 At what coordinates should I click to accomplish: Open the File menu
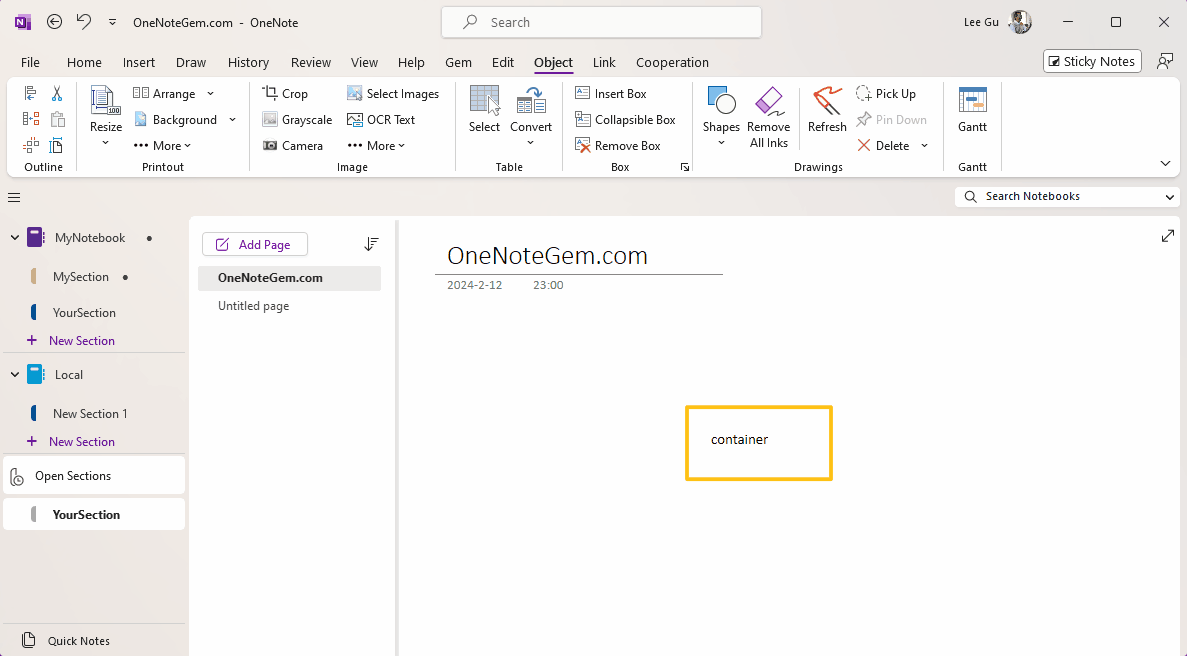(x=30, y=62)
